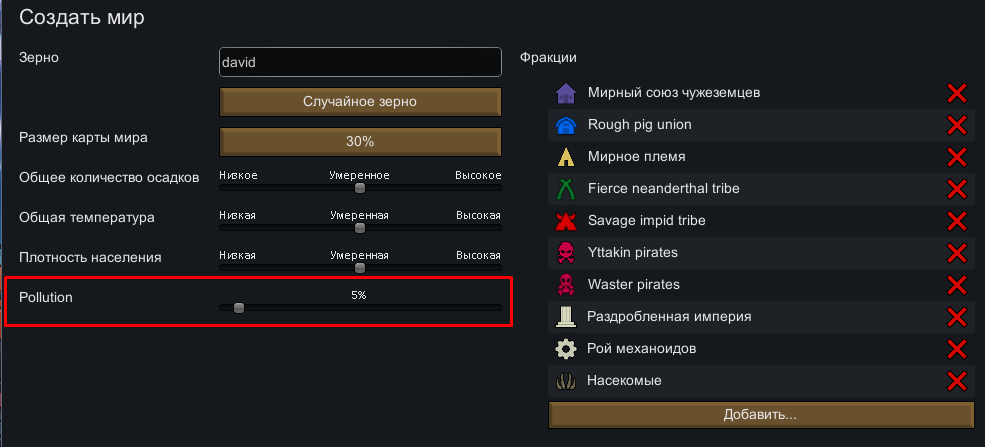Click the Rough pig union faction icon
Screen dimensions: 985x447
coord(565,125)
